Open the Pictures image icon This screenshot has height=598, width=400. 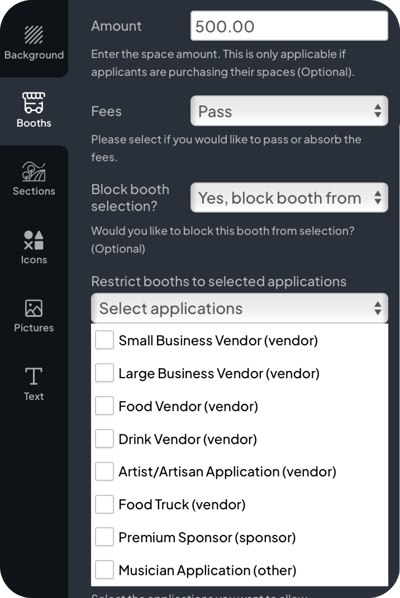pos(34,308)
